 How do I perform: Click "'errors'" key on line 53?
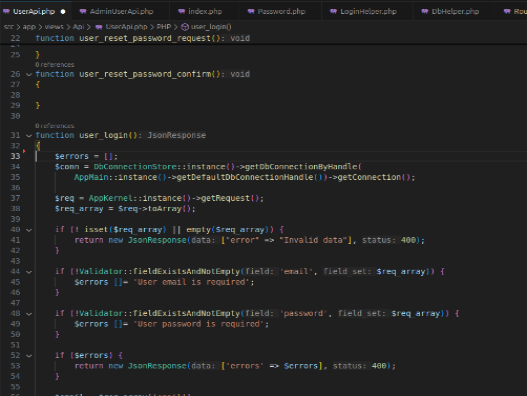tap(243, 366)
